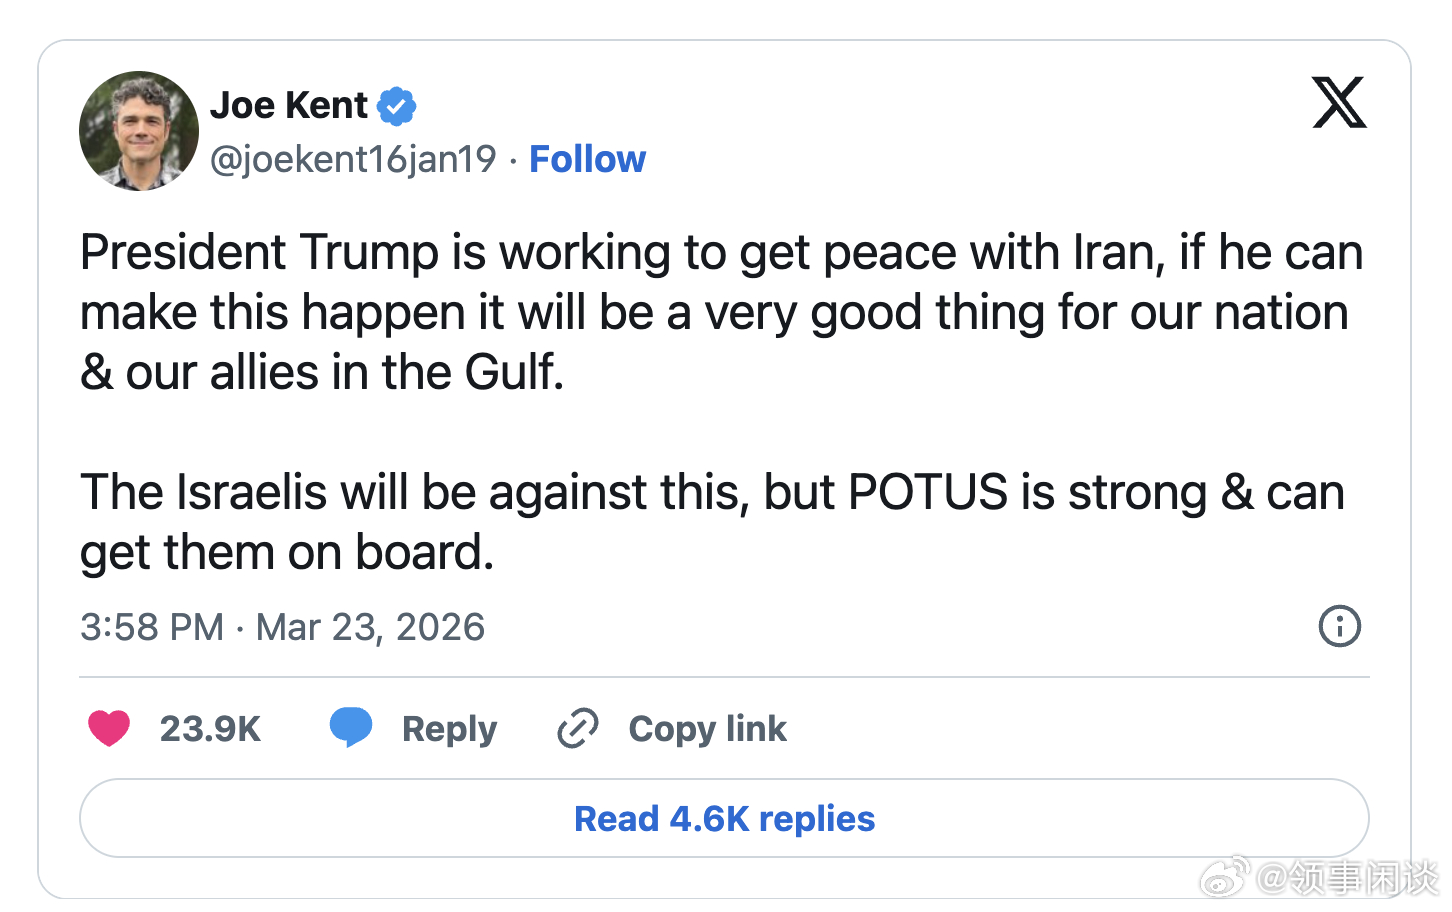Follow Joe Kent
The width and height of the screenshot is (1452, 912).
click(587, 159)
